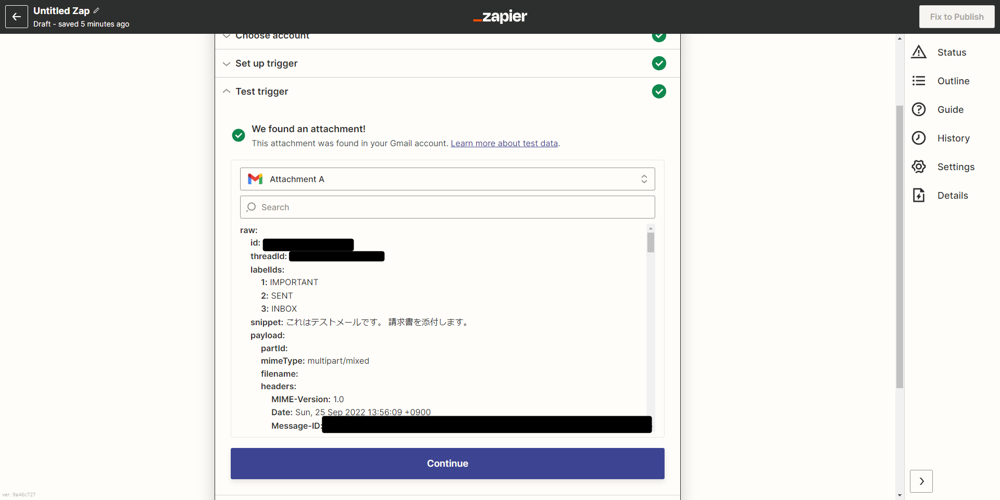Open the Status warning icon
This screenshot has height=500, width=1000.
(x=918, y=52)
